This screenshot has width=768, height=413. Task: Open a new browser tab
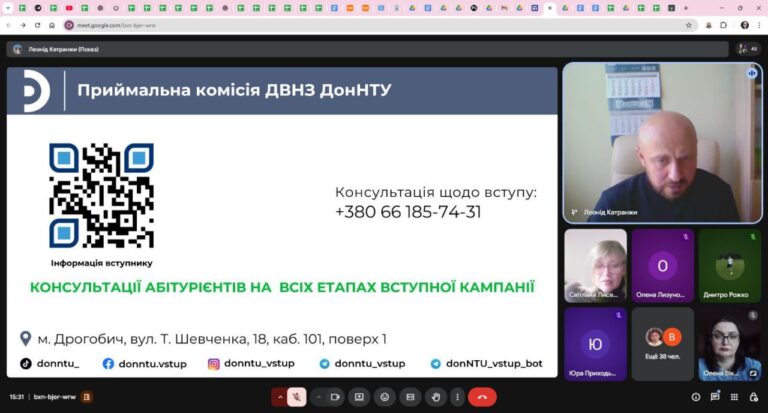point(686,8)
